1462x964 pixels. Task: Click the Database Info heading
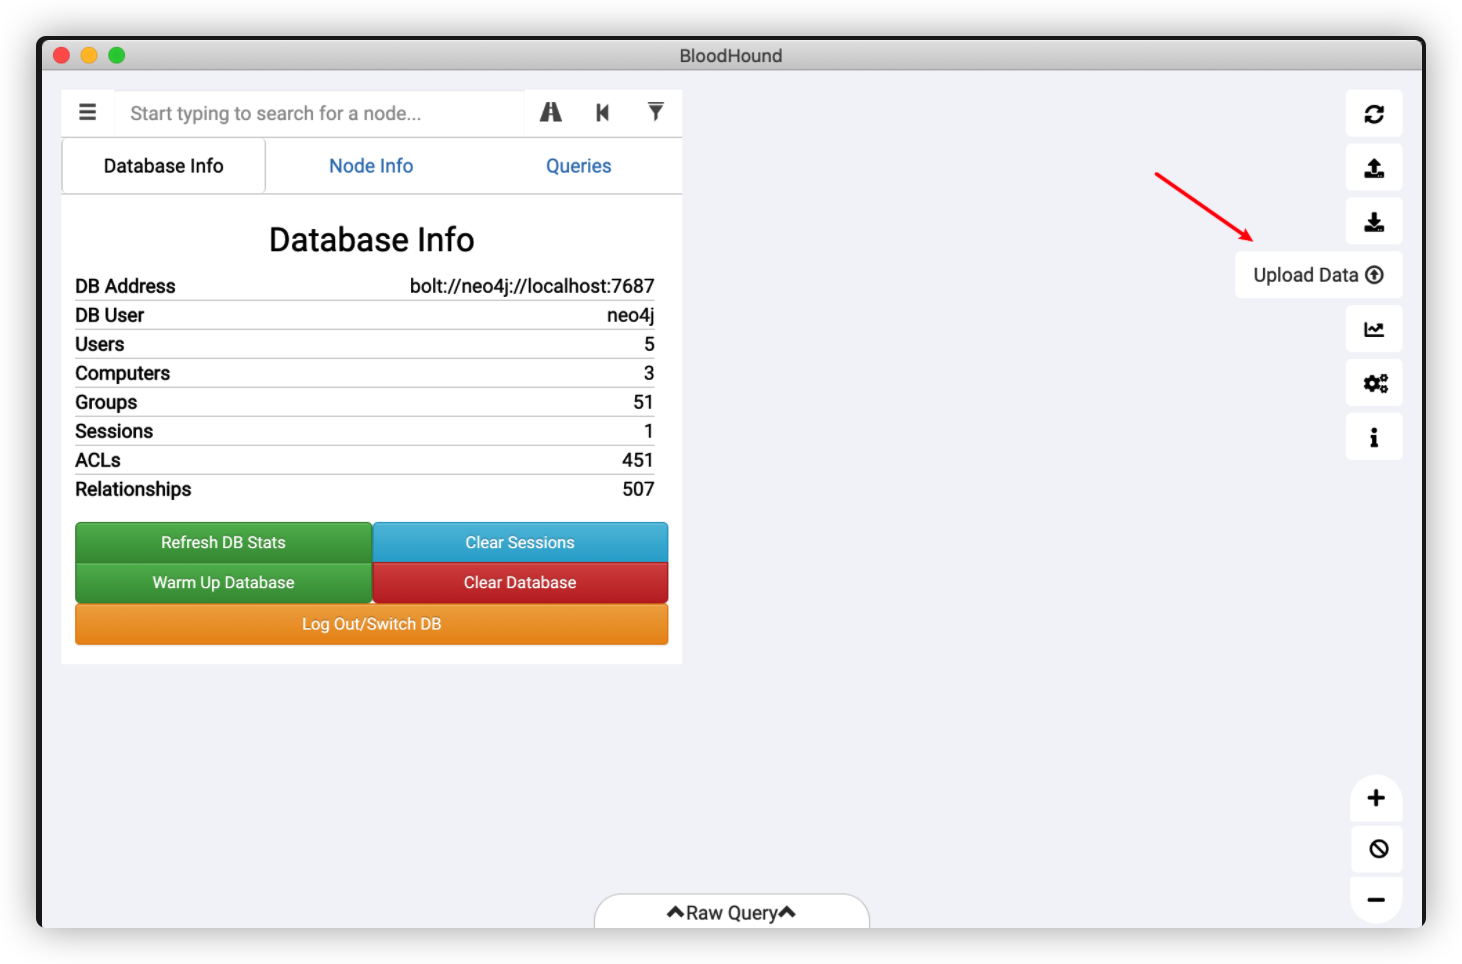tap(372, 240)
